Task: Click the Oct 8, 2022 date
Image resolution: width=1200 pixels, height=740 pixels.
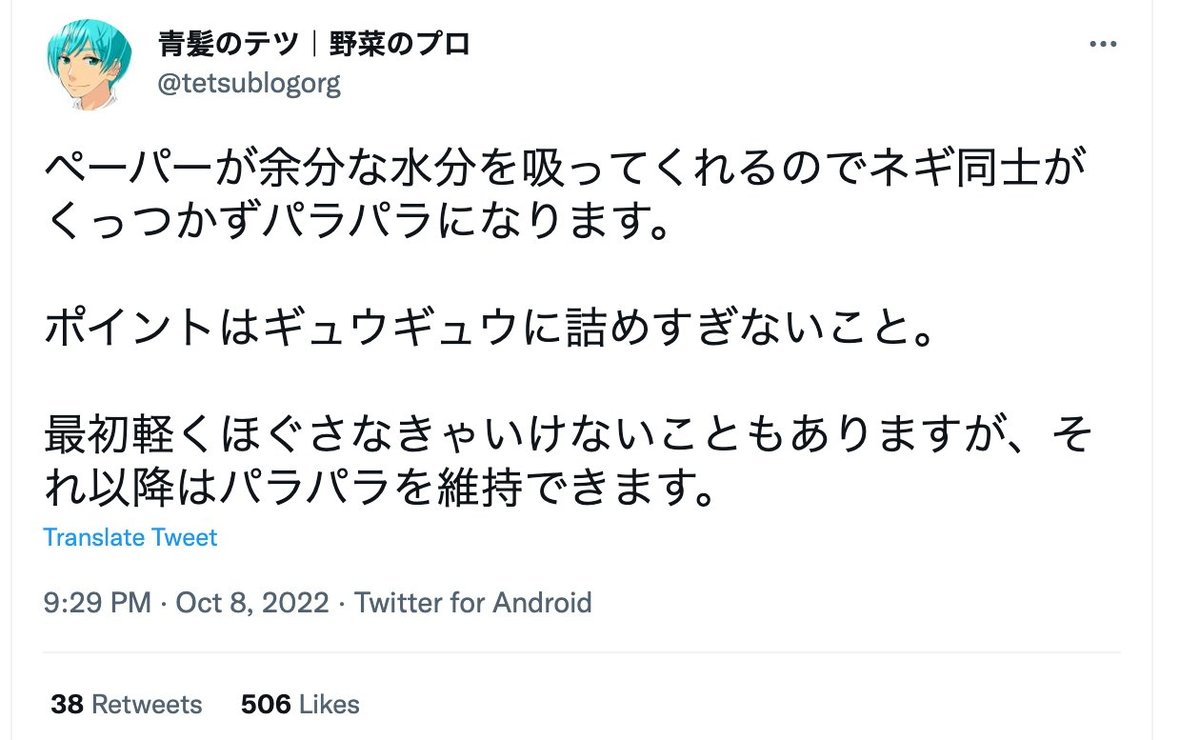Action: click(x=252, y=603)
